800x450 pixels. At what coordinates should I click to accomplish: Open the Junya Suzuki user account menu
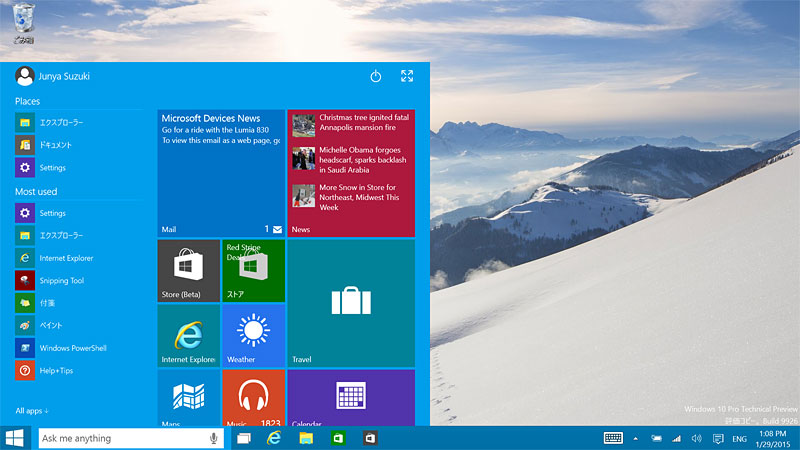point(53,76)
